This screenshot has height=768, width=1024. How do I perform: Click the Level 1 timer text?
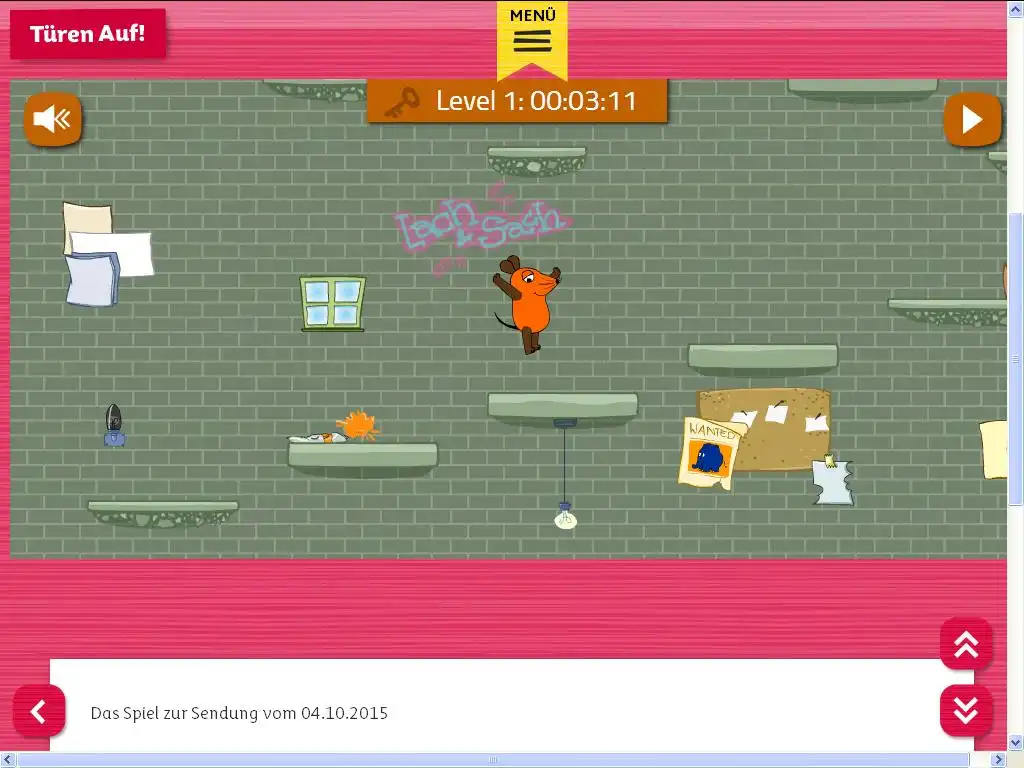(x=536, y=101)
